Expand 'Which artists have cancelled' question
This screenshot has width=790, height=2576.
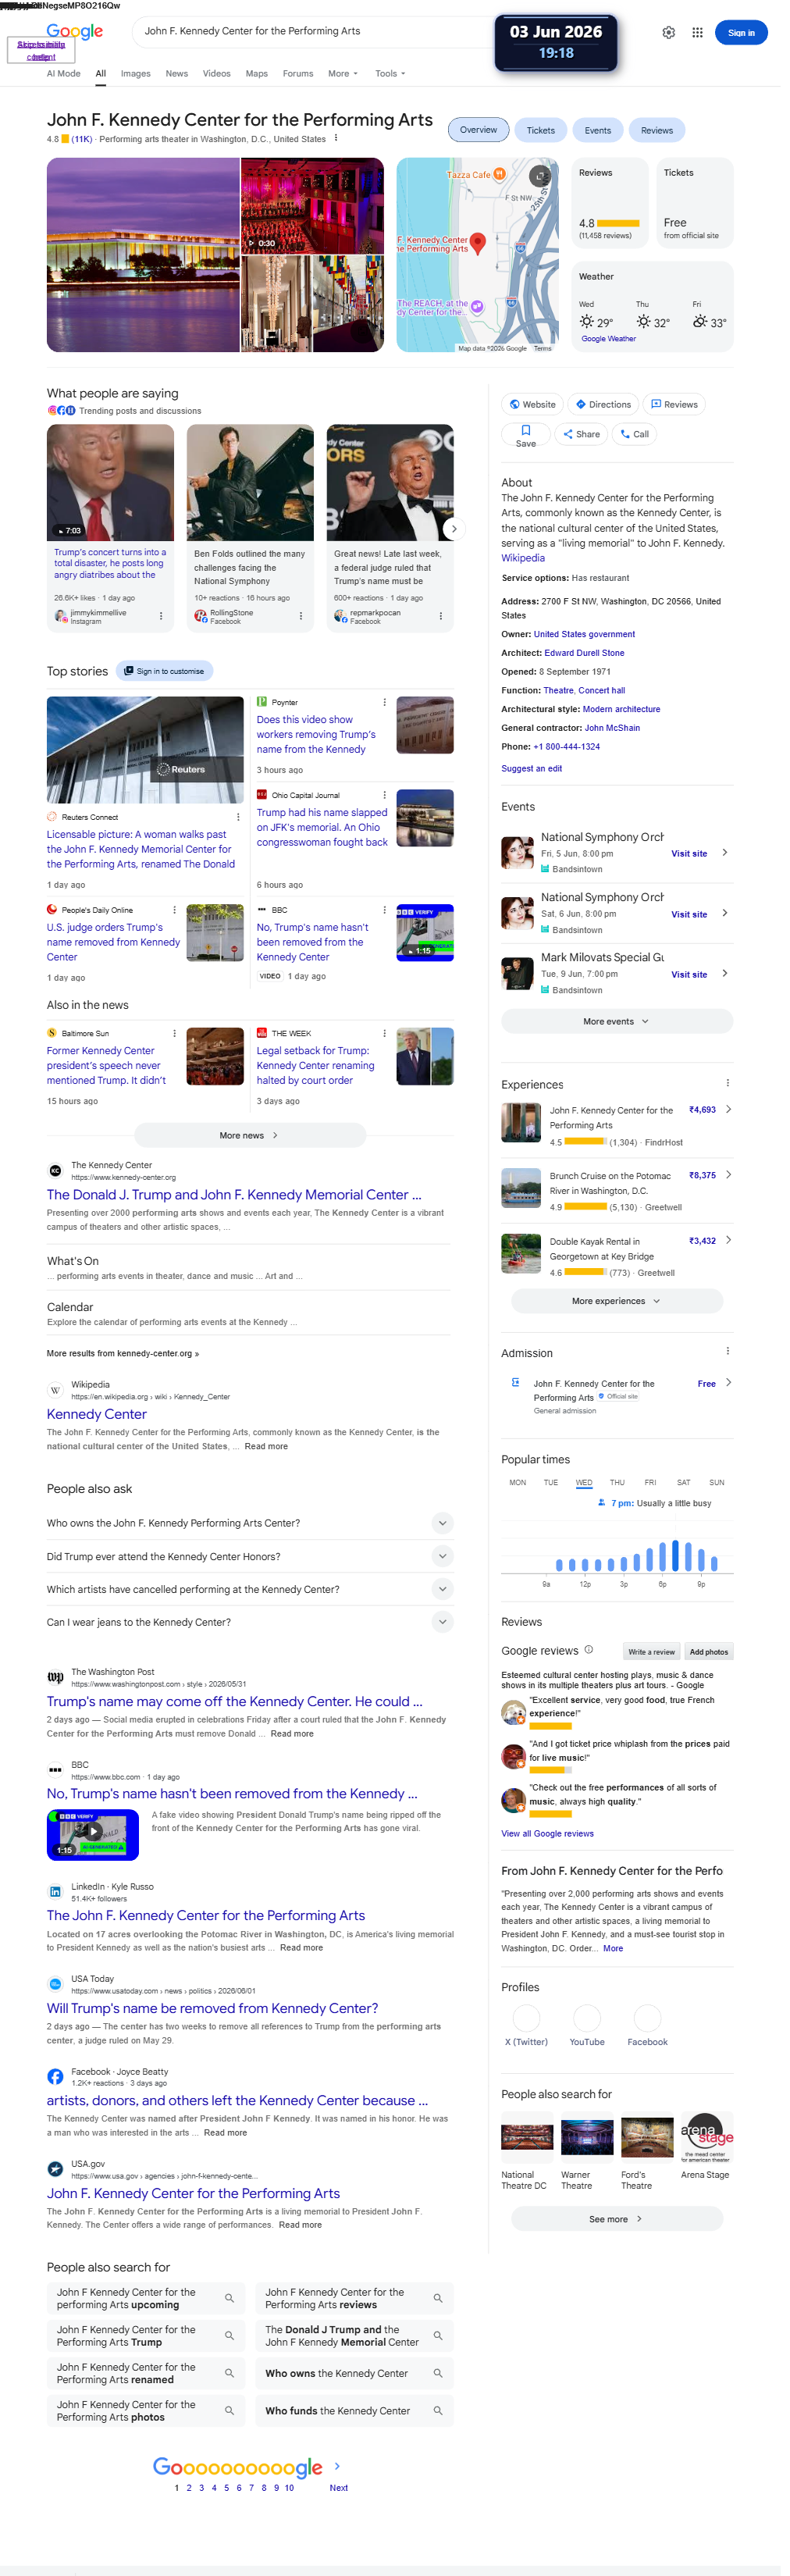[x=250, y=1589]
